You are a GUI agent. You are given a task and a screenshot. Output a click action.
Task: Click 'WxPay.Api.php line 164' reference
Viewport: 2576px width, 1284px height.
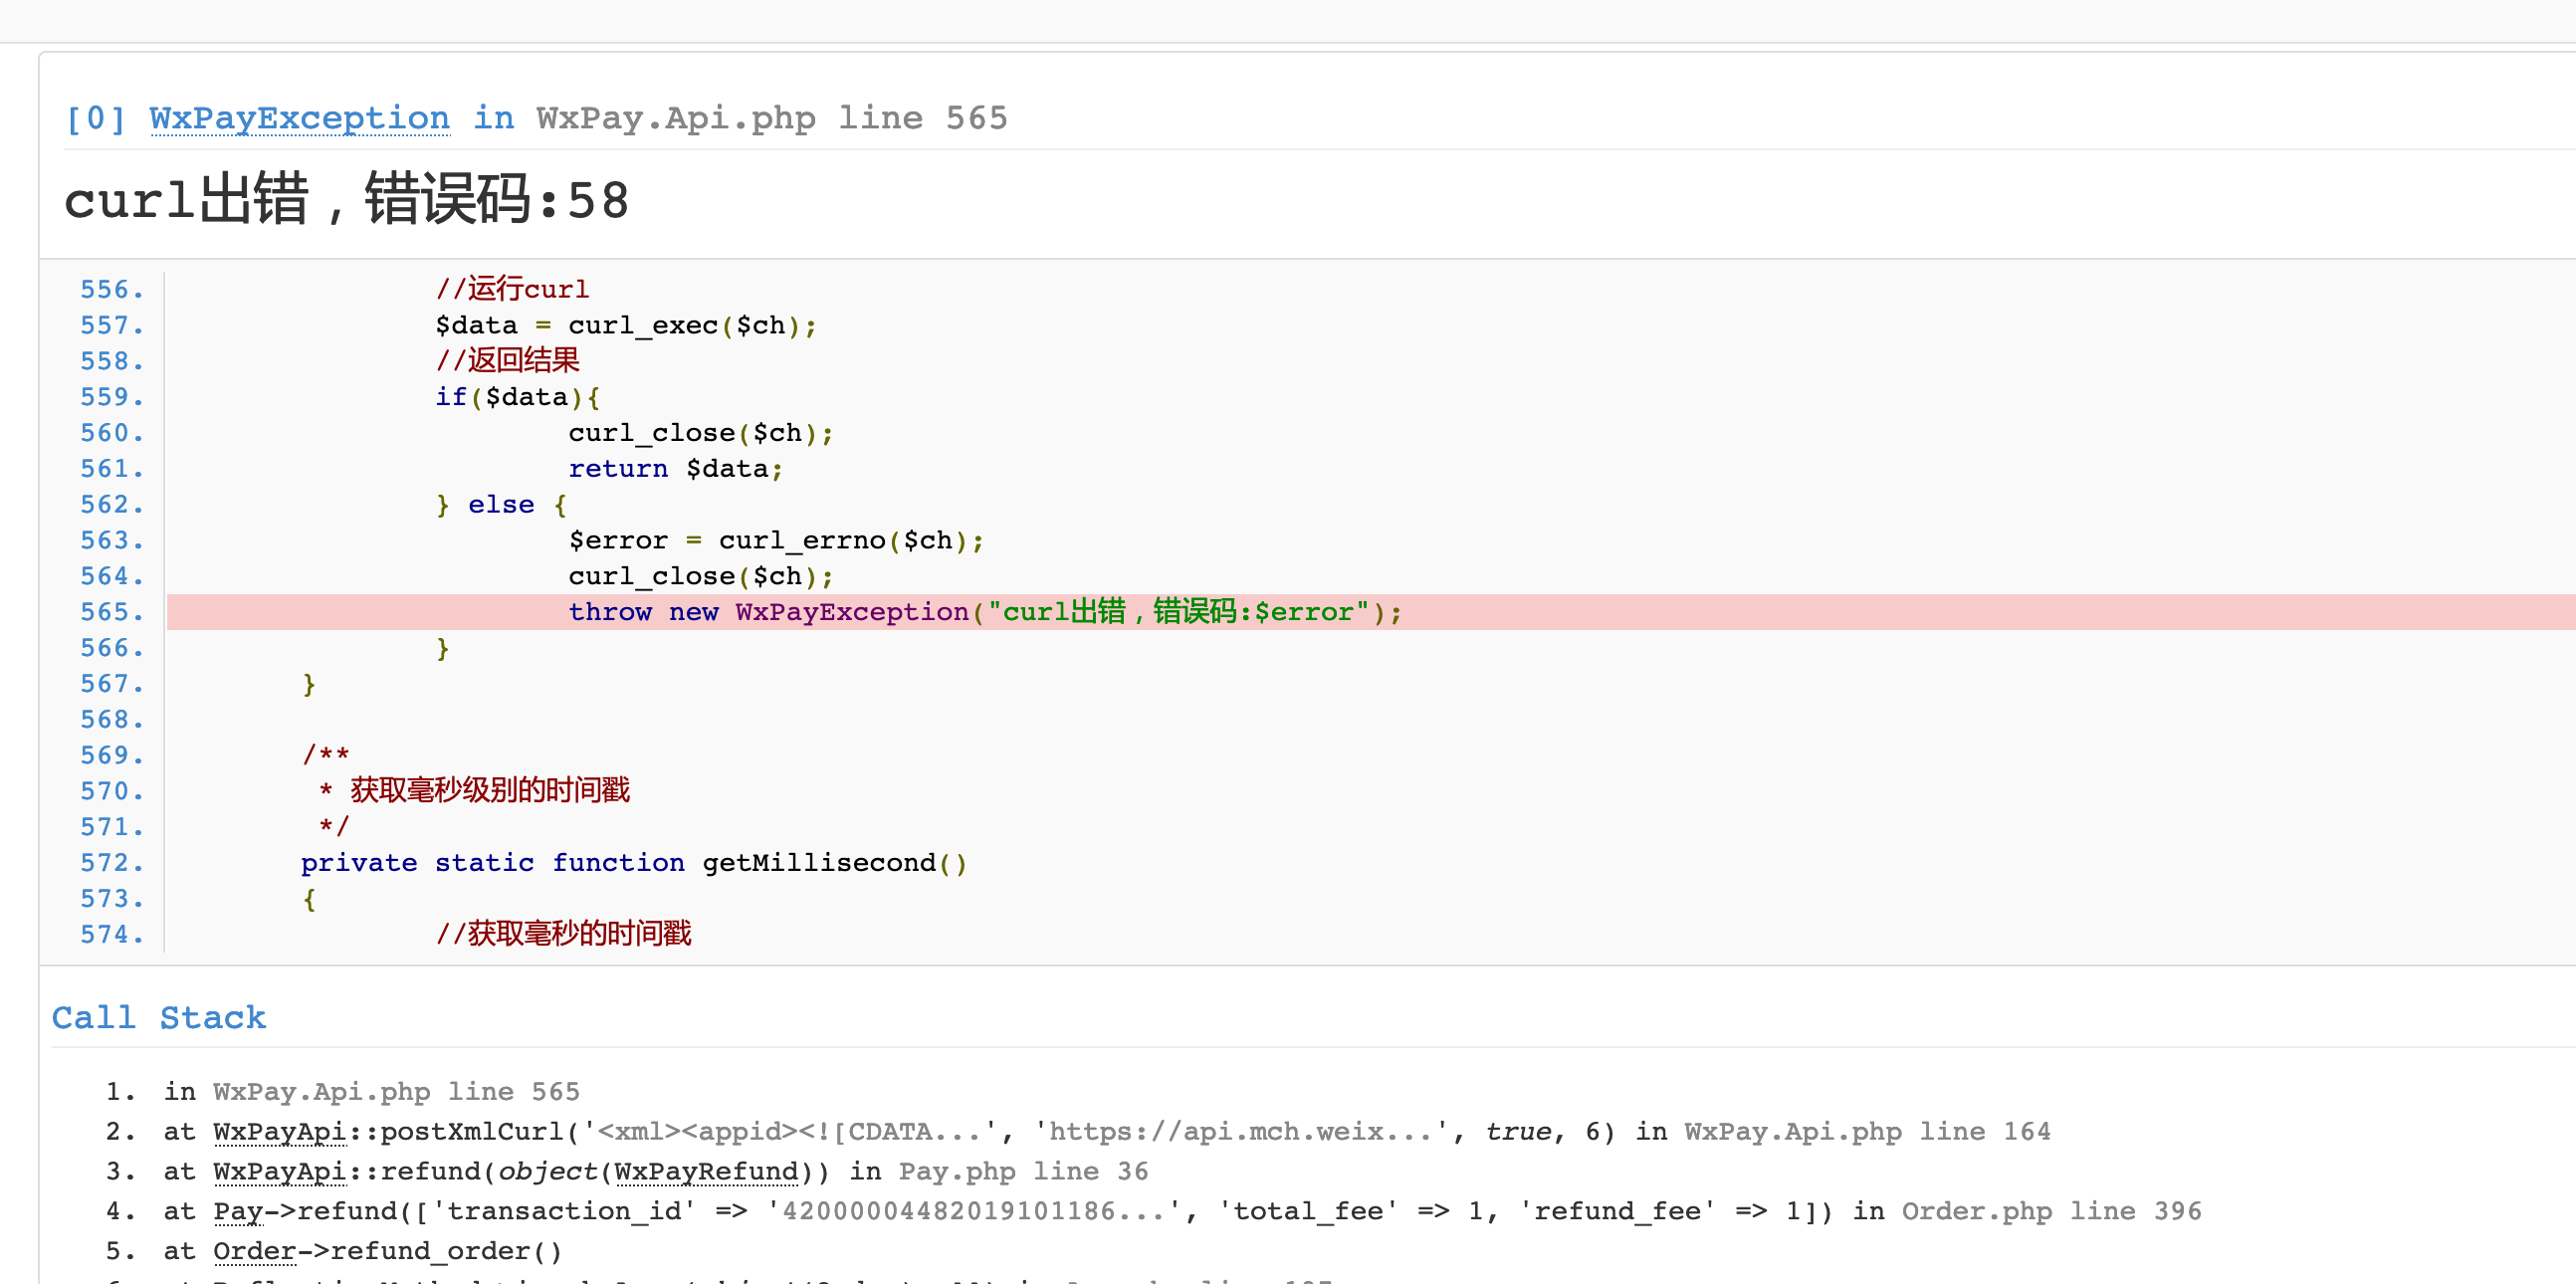(x=1867, y=1131)
